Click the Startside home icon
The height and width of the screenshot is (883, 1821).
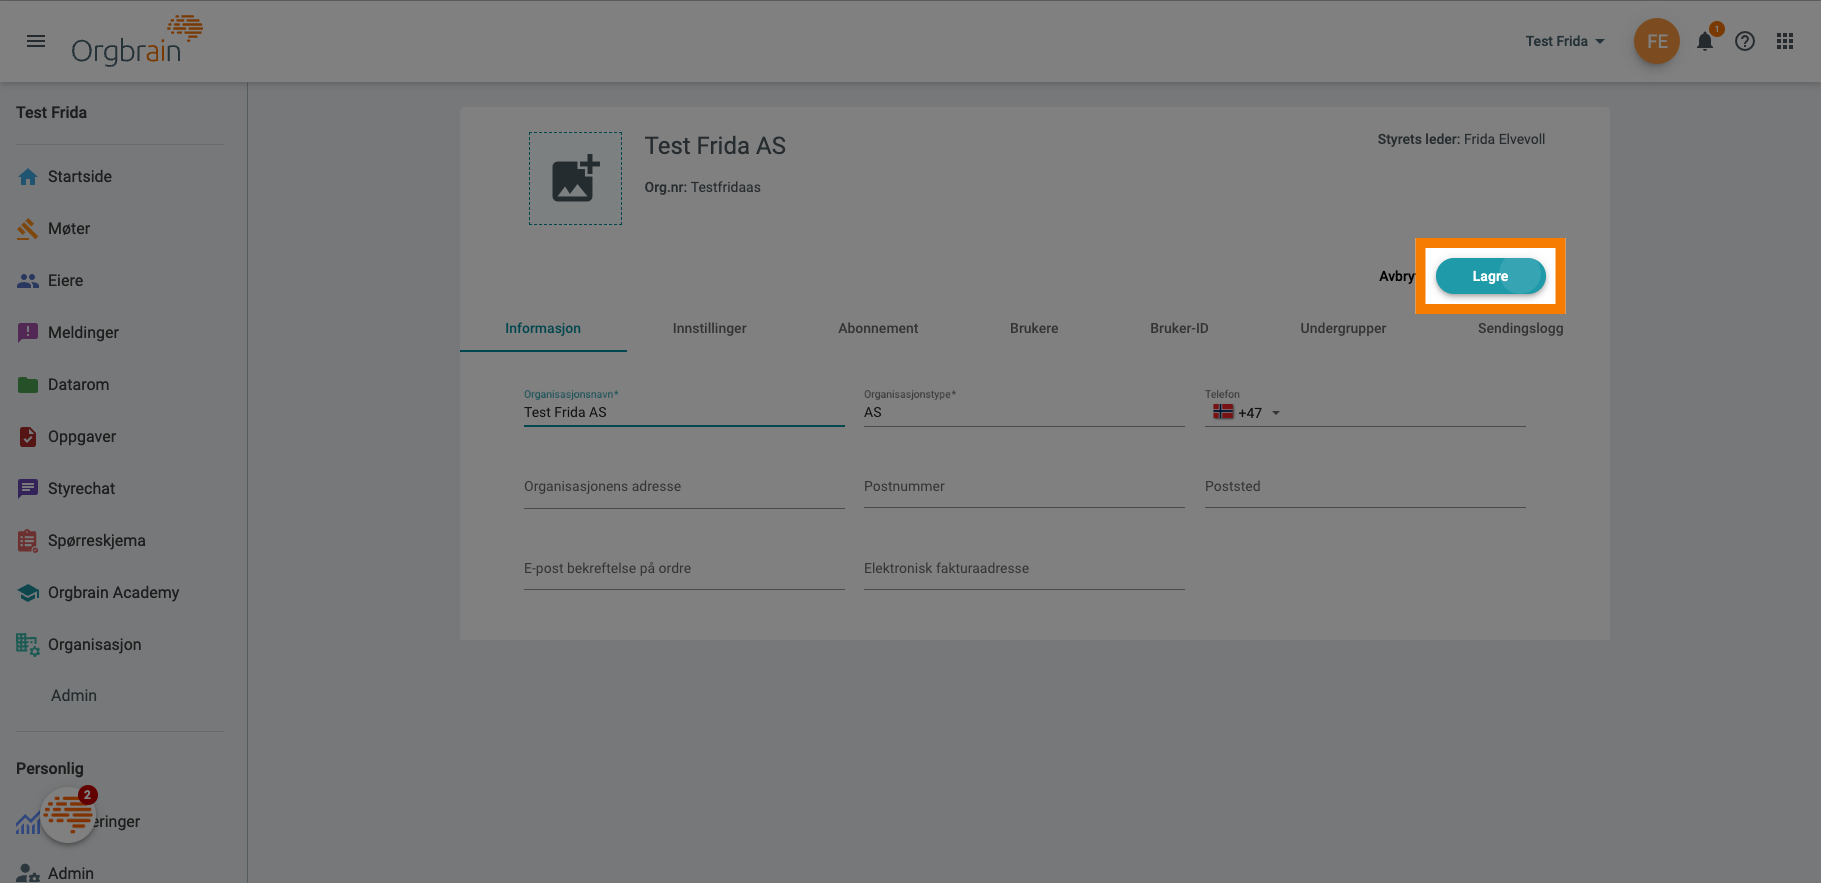(x=28, y=177)
